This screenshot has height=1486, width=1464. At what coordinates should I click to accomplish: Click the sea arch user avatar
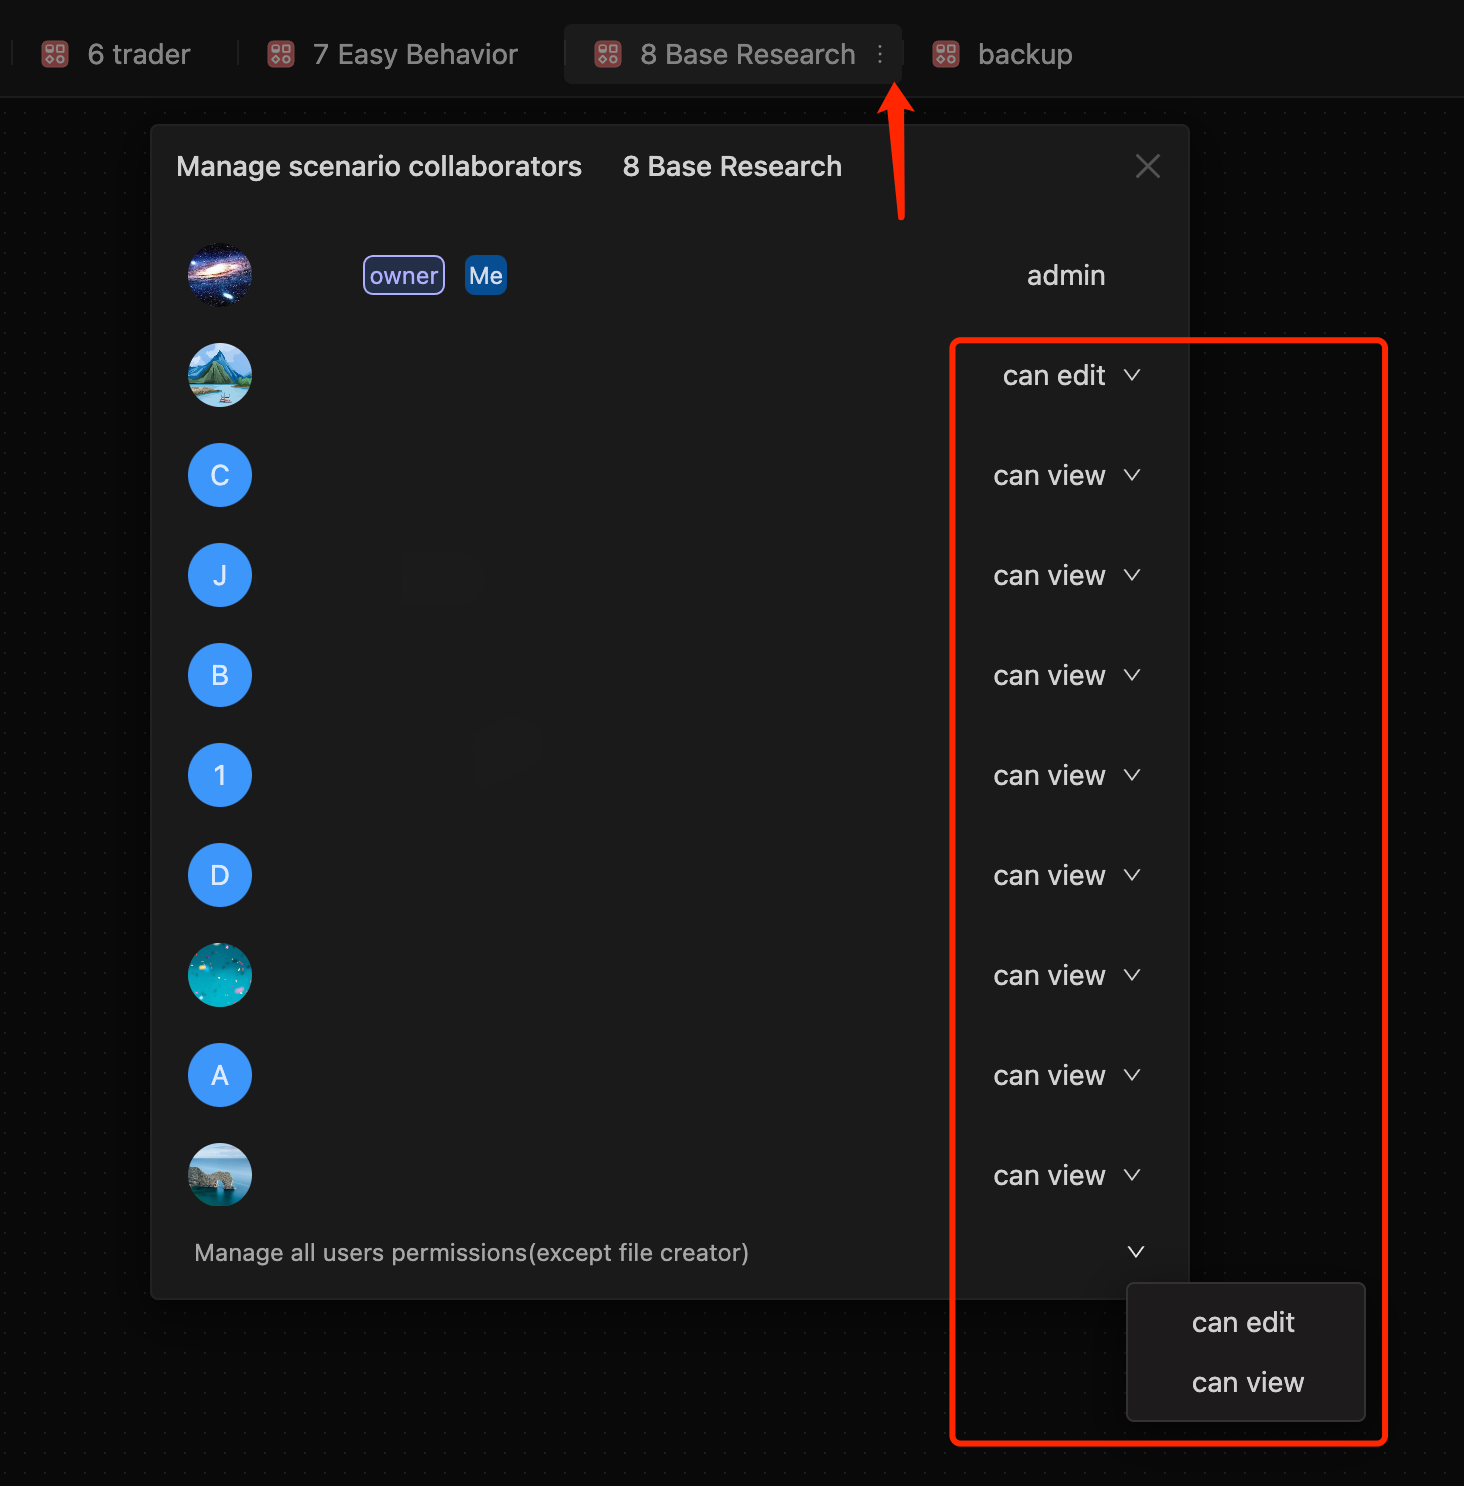coord(220,1175)
